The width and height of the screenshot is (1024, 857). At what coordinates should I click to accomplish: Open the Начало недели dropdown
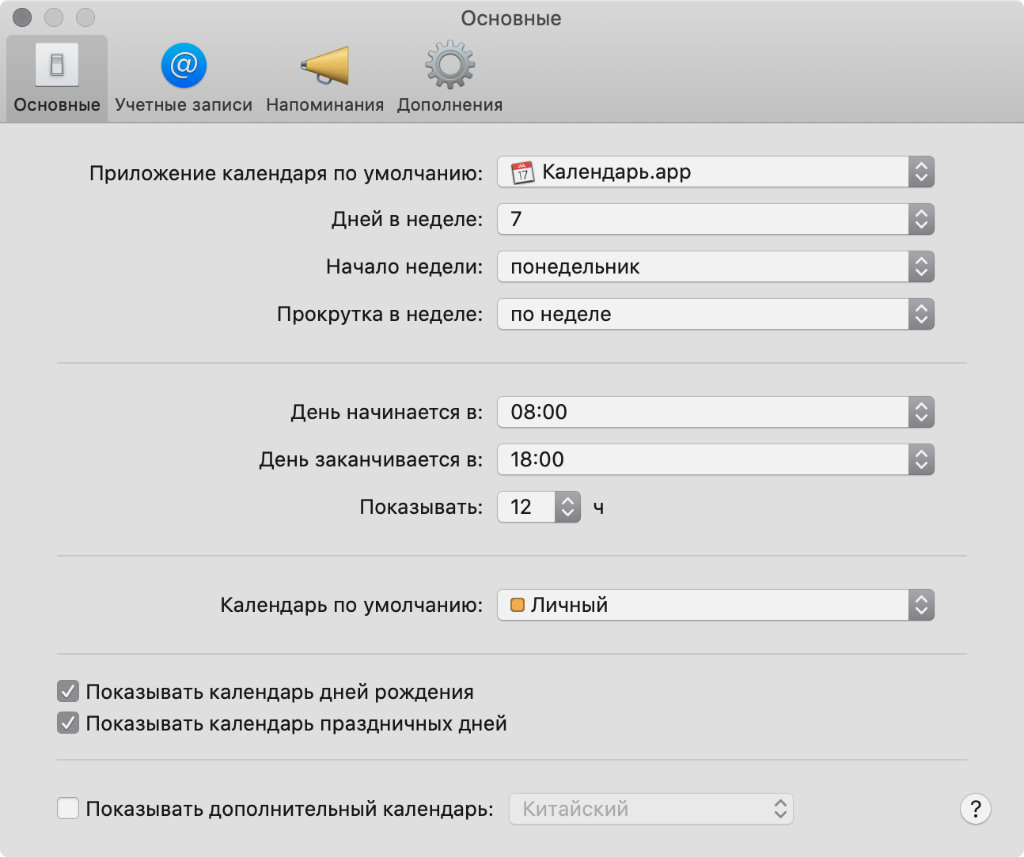[x=716, y=267]
